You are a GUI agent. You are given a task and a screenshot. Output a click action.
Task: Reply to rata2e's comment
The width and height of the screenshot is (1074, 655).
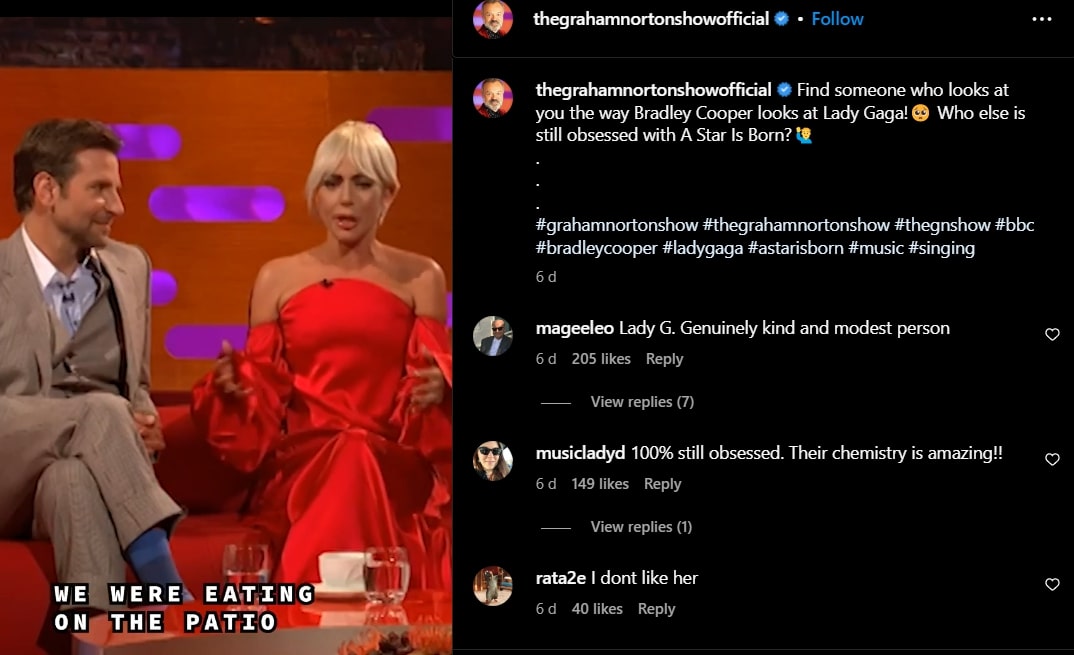656,608
